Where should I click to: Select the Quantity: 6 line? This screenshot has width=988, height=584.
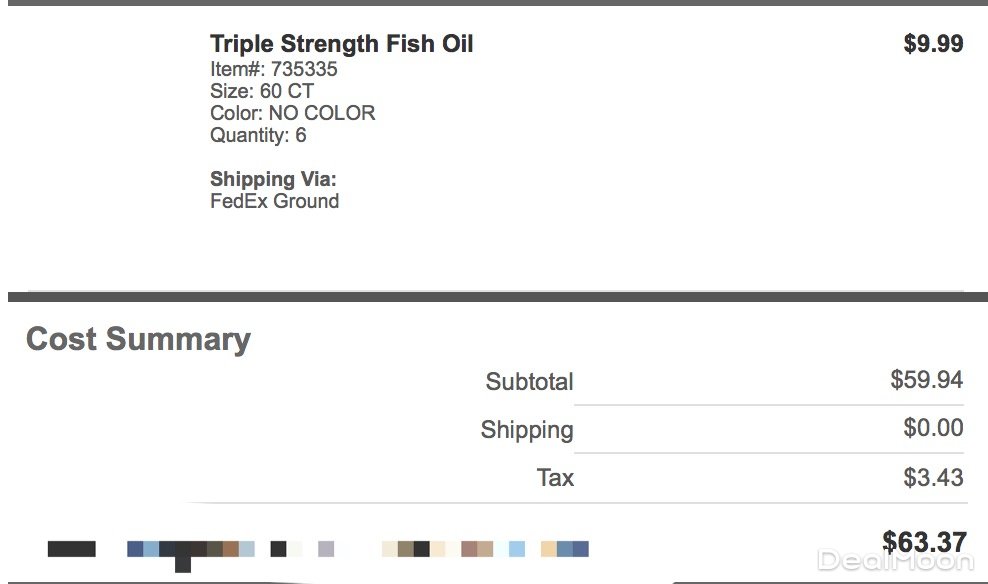[x=258, y=135]
